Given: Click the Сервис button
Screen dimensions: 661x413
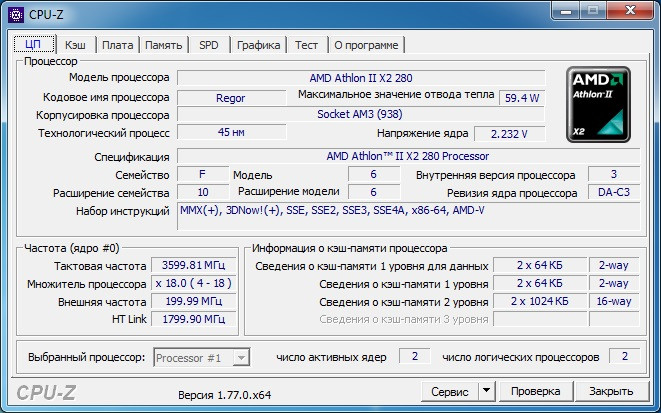Looking at the screenshot, I should coord(450,391).
